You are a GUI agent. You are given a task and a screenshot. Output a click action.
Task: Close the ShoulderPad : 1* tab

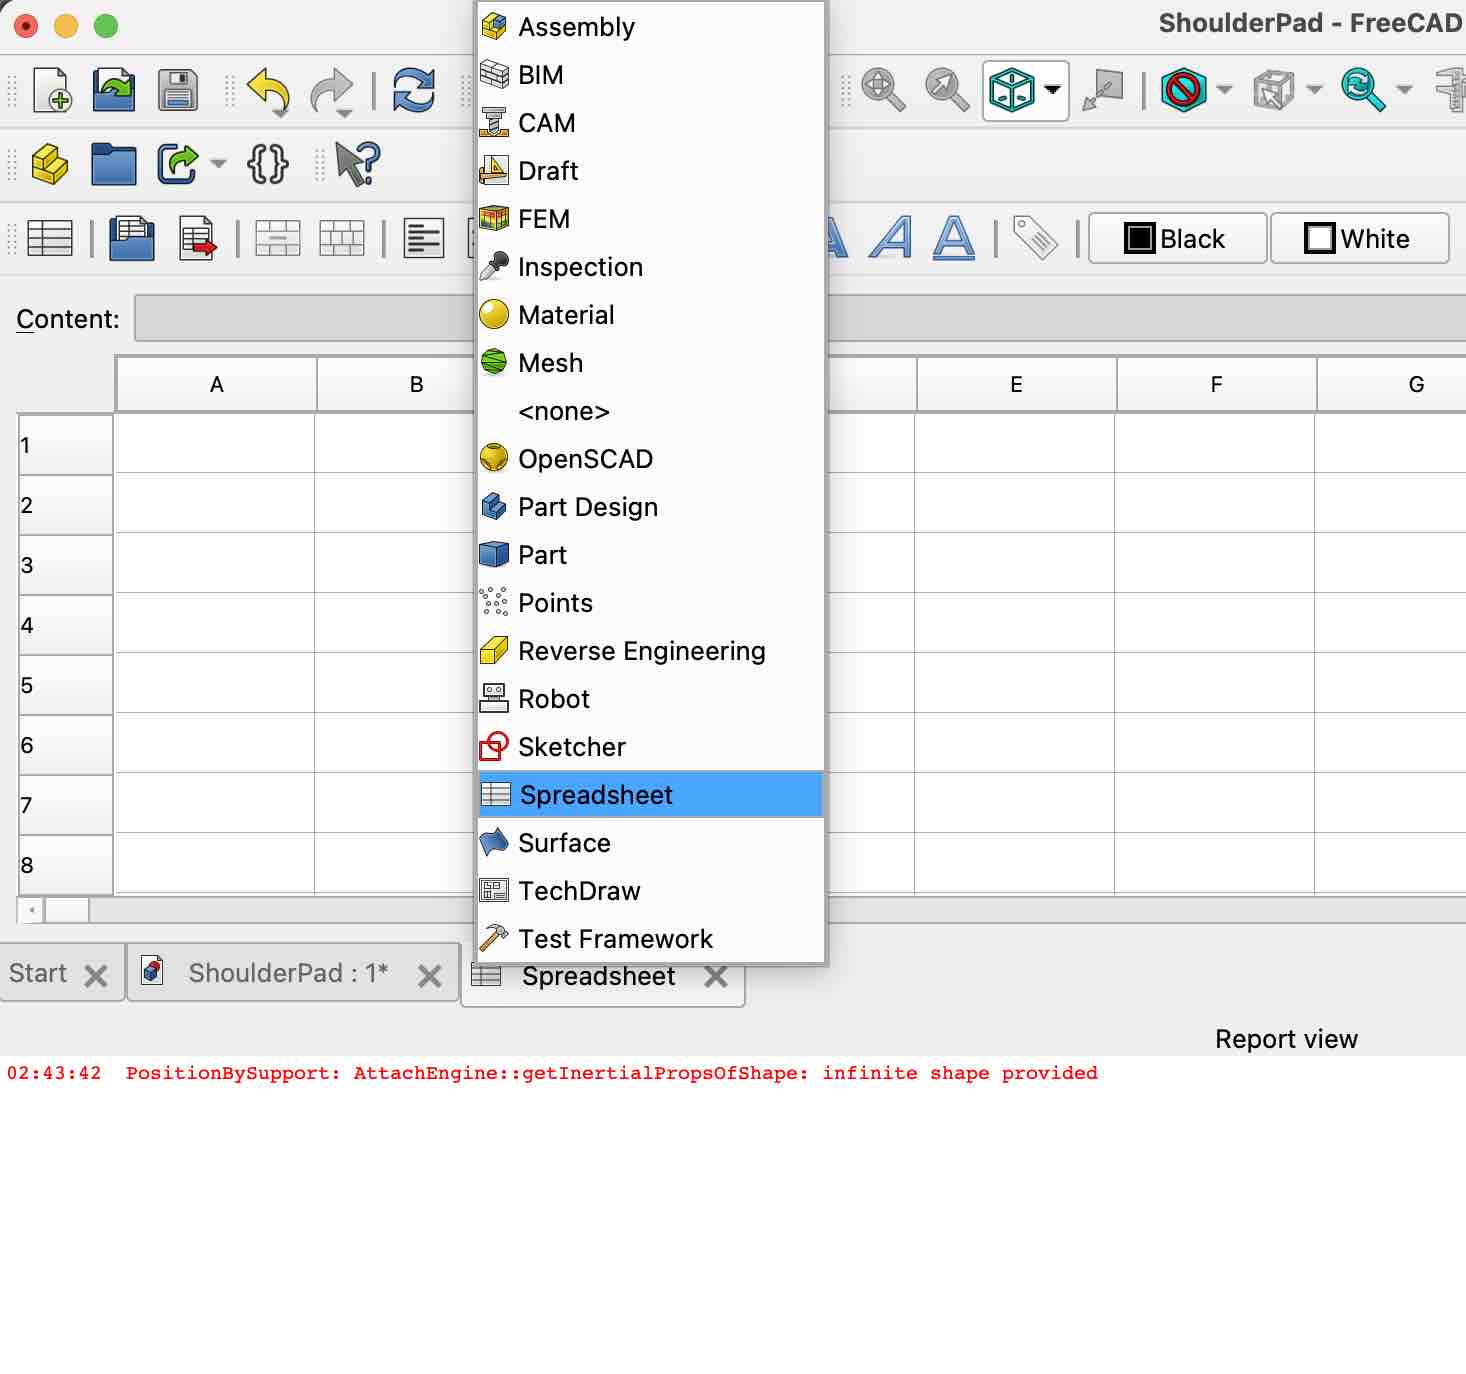[x=430, y=976]
